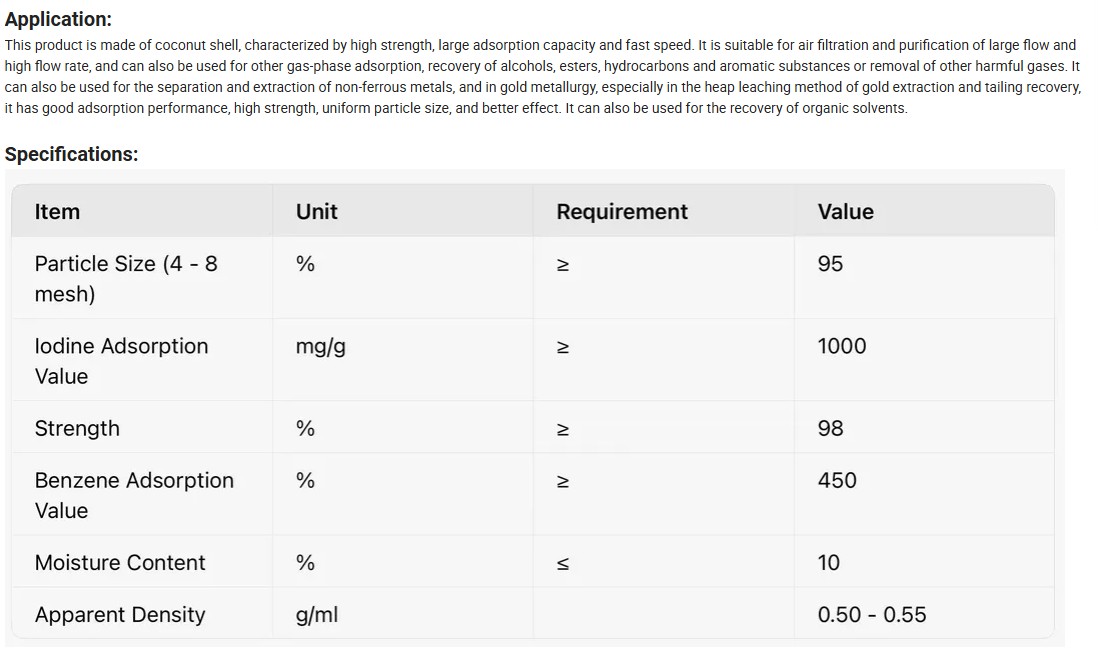This screenshot has width=1098, height=660.
Task: Select the Particle Size (4 - 8 mesh) cell
Action: 125,278
